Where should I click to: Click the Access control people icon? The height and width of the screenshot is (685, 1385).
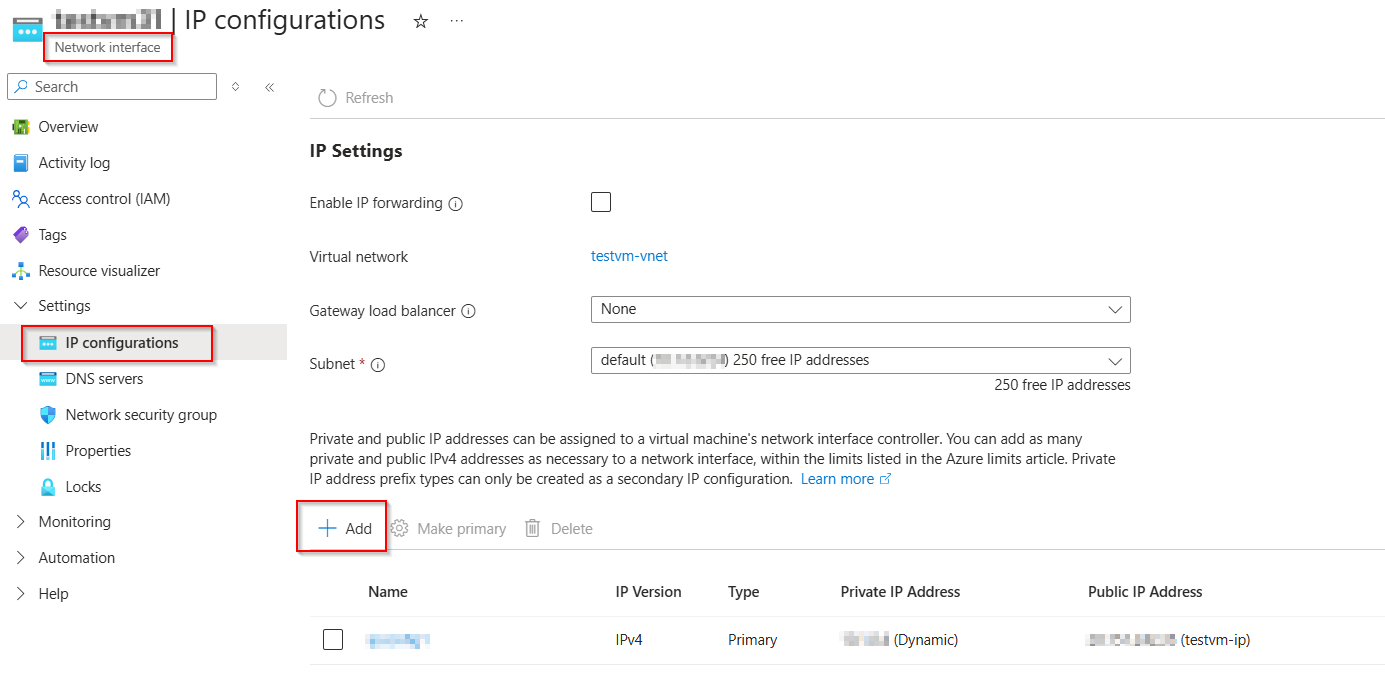21,199
